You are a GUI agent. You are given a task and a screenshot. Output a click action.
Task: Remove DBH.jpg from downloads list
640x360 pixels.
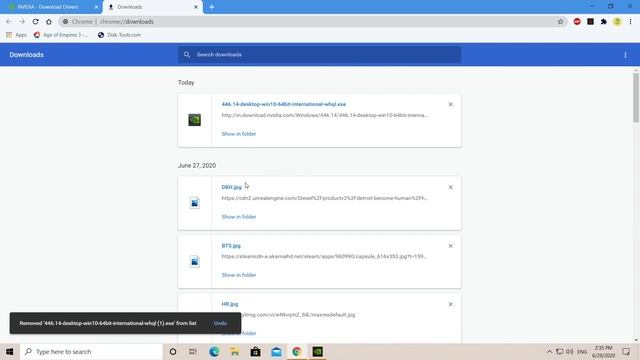pos(451,187)
